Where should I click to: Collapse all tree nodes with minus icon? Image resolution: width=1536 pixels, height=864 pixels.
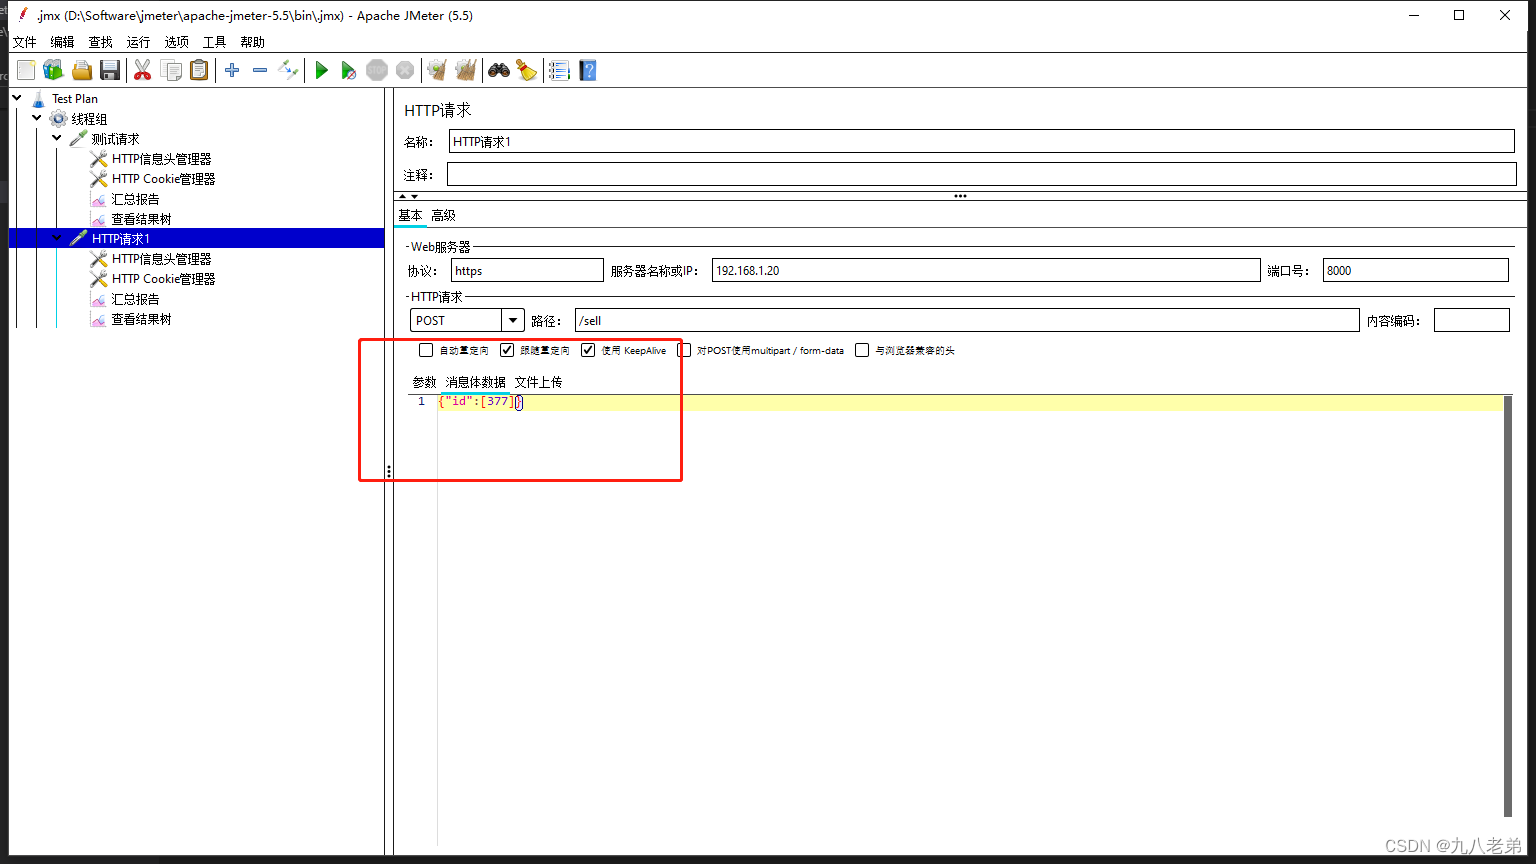point(260,70)
